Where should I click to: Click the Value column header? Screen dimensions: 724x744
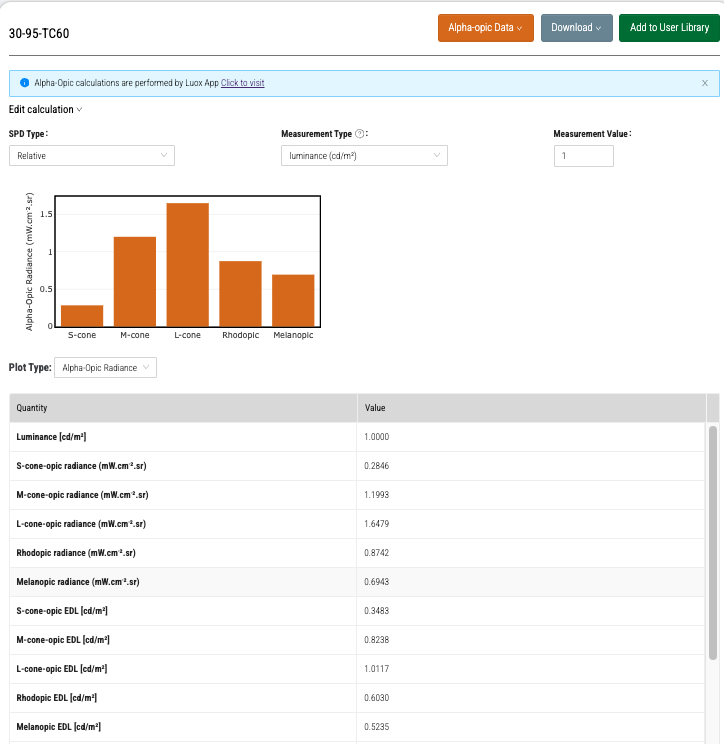click(531, 408)
